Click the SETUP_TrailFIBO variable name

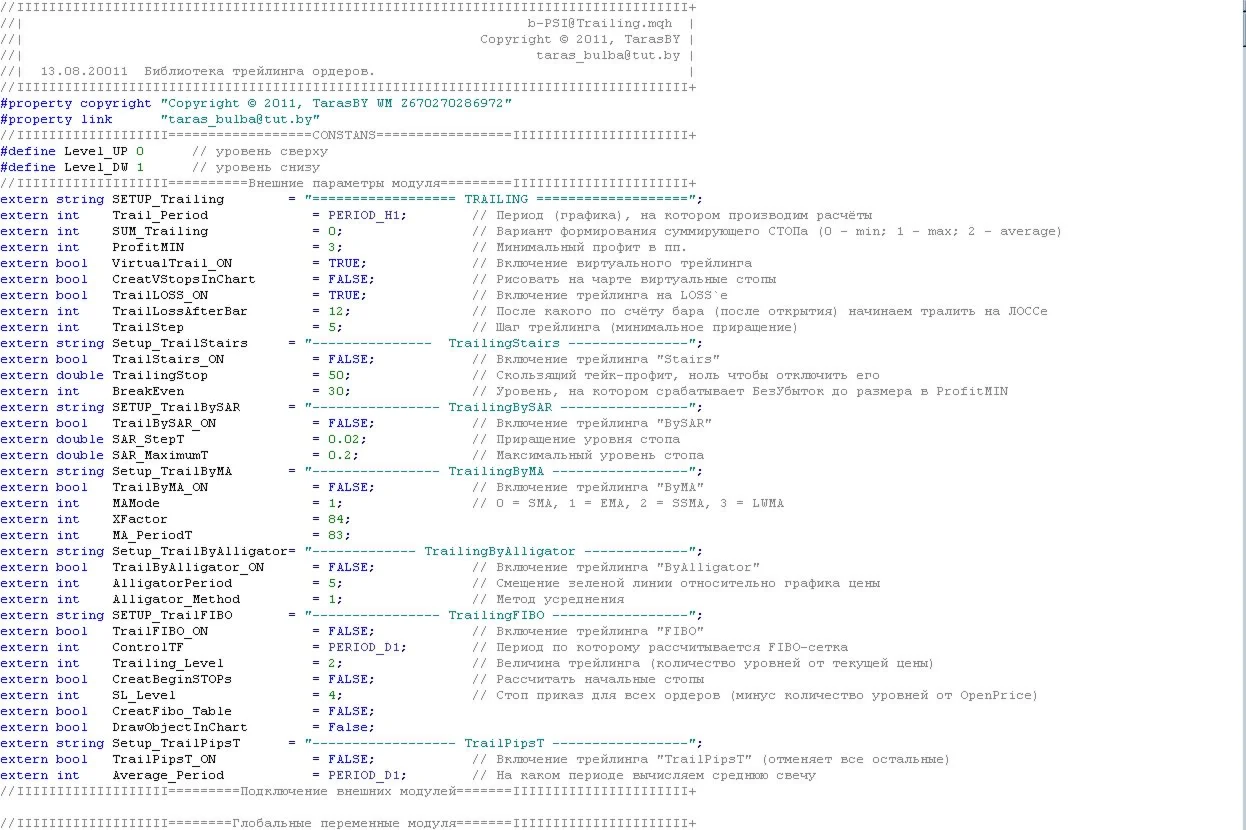pos(172,615)
